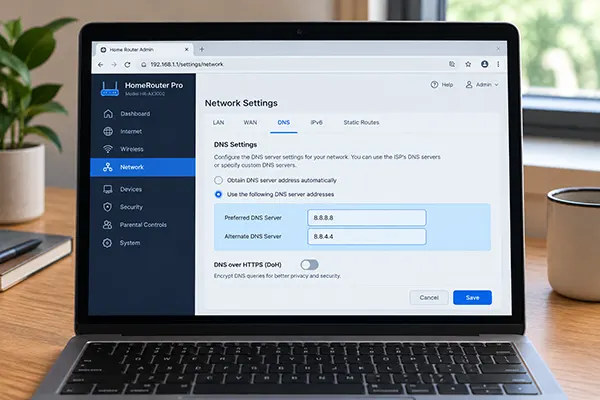600x400 pixels.
Task: Click the HomeRouter Pro router logo
Action: (110, 89)
